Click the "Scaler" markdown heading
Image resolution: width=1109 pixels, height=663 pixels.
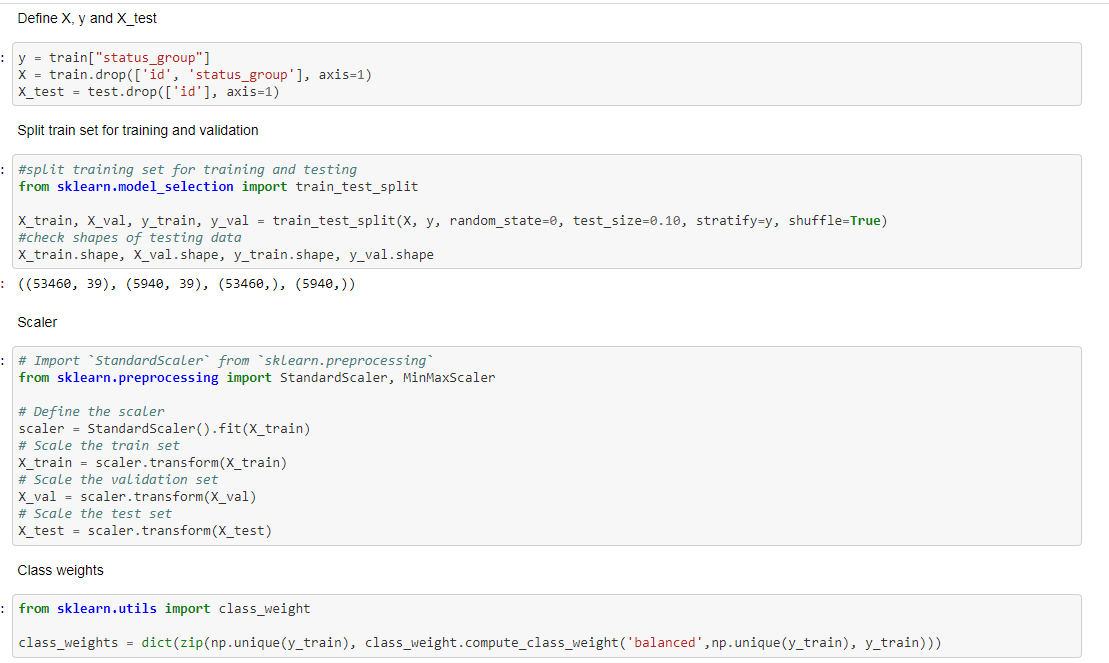coord(37,321)
